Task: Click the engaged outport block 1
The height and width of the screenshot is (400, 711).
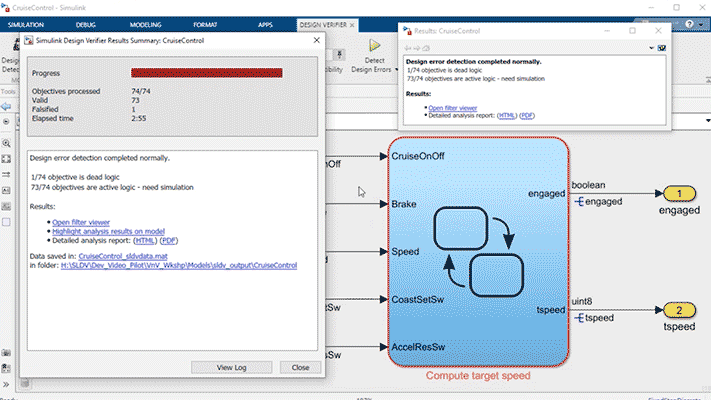Action: point(679,194)
